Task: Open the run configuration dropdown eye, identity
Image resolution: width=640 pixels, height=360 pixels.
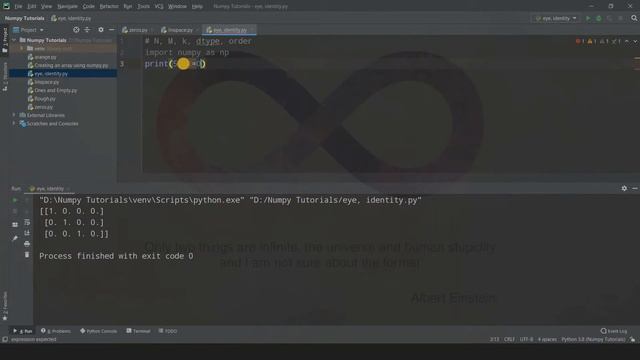Action: tap(556, 18)
